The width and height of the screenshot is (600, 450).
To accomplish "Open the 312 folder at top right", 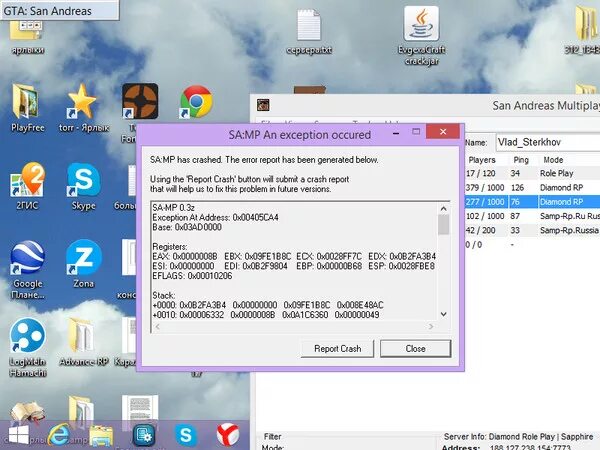I will tap(585, 32).
